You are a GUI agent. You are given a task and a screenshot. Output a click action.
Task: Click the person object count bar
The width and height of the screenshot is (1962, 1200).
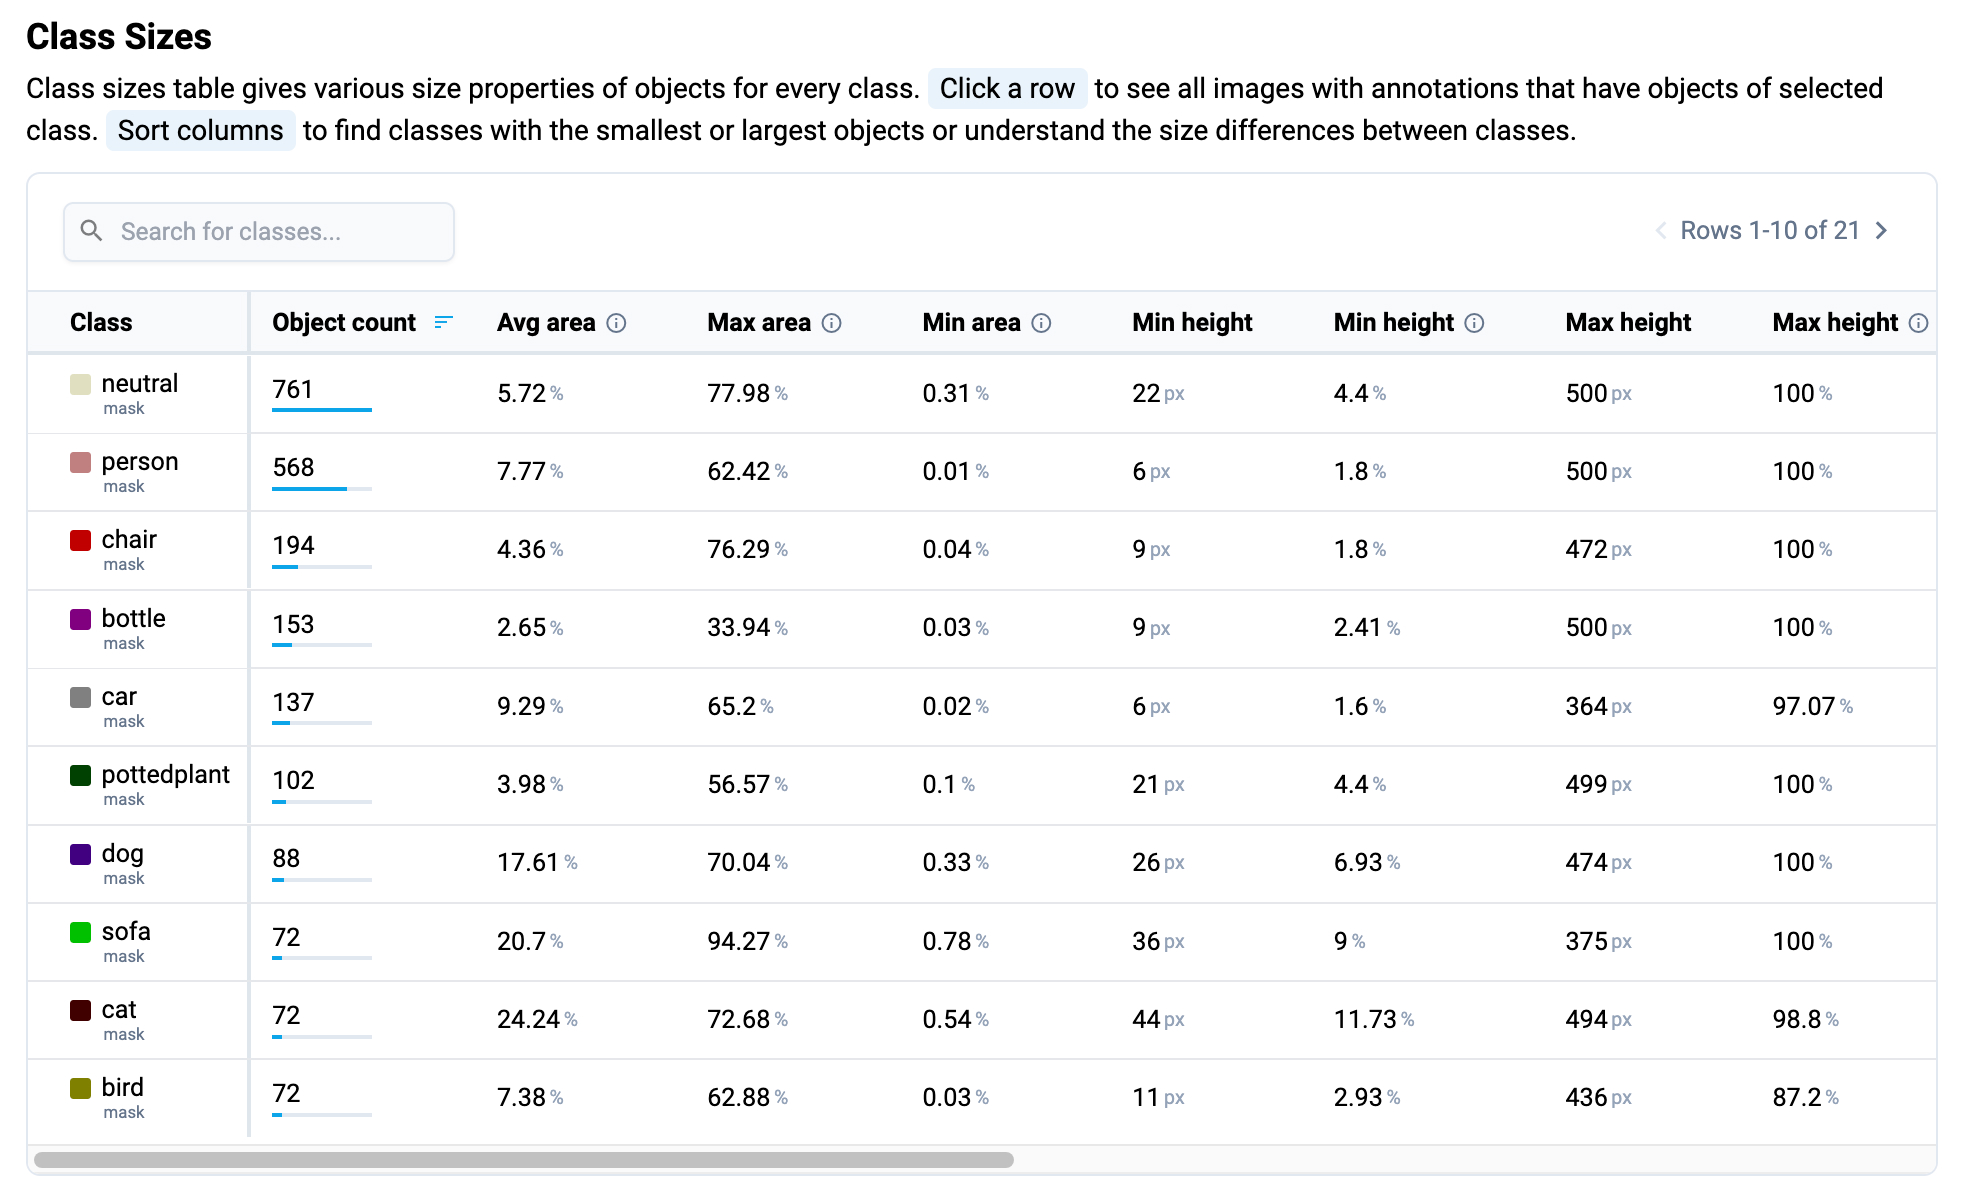[x=321, y=488]
